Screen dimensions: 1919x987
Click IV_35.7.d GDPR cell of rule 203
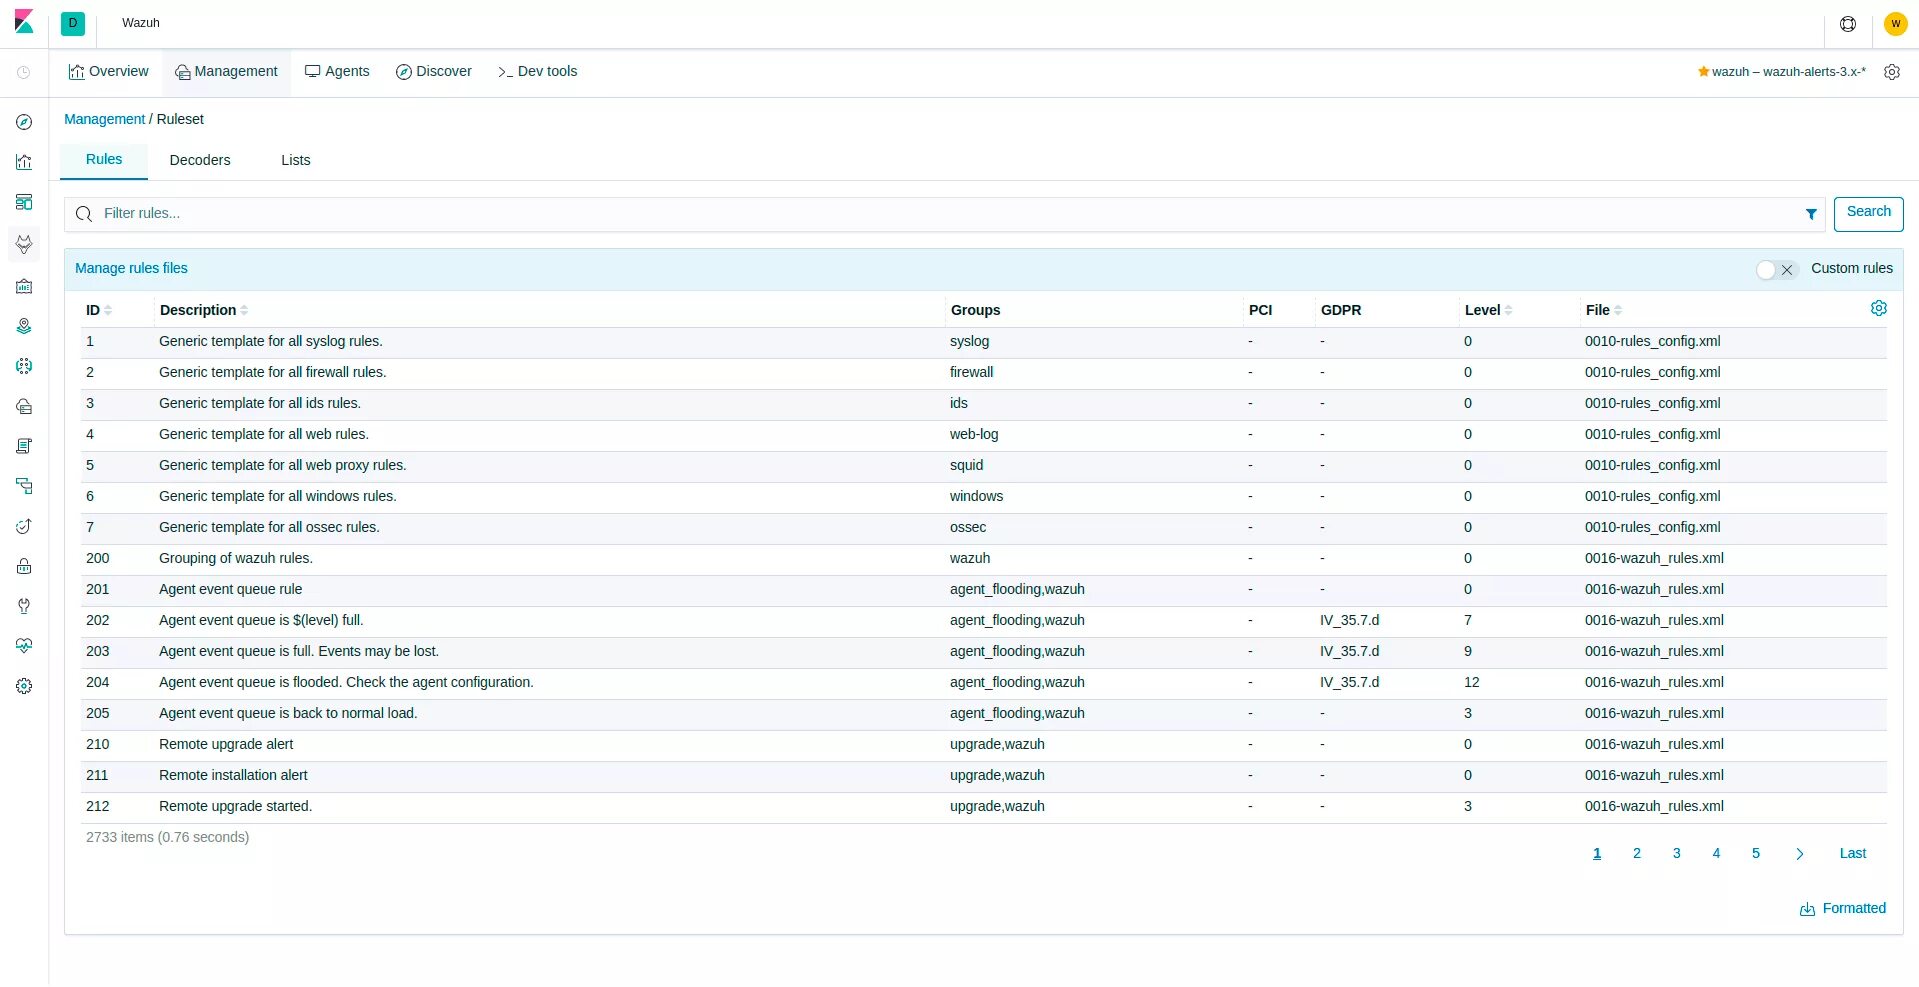point(1349,652)
